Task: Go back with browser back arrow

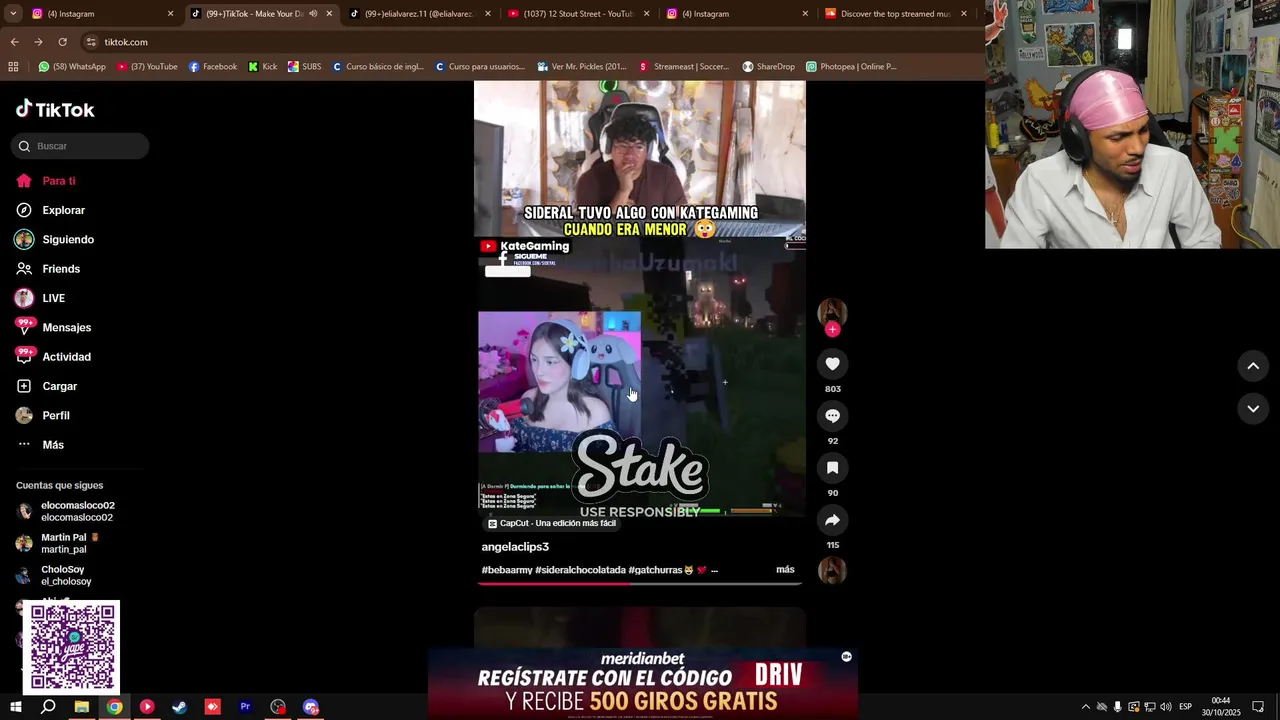Action: (14, 42)
